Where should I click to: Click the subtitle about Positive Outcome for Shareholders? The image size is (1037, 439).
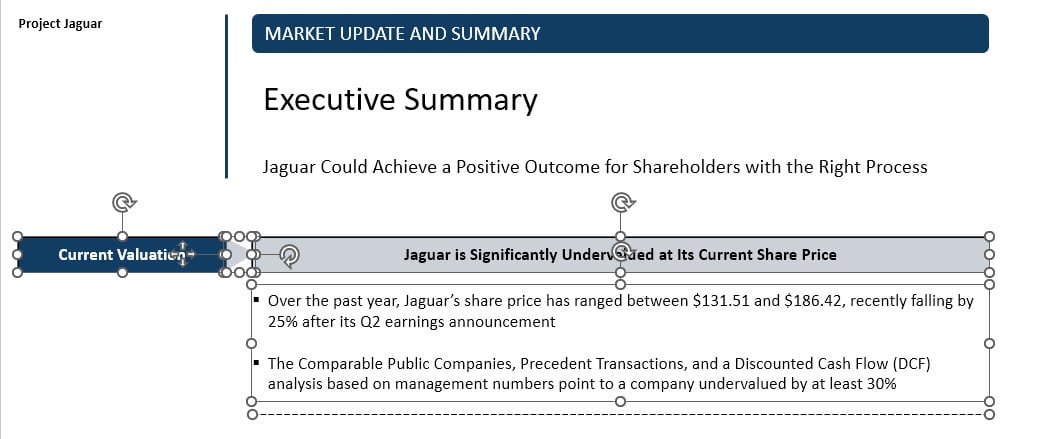595,167
